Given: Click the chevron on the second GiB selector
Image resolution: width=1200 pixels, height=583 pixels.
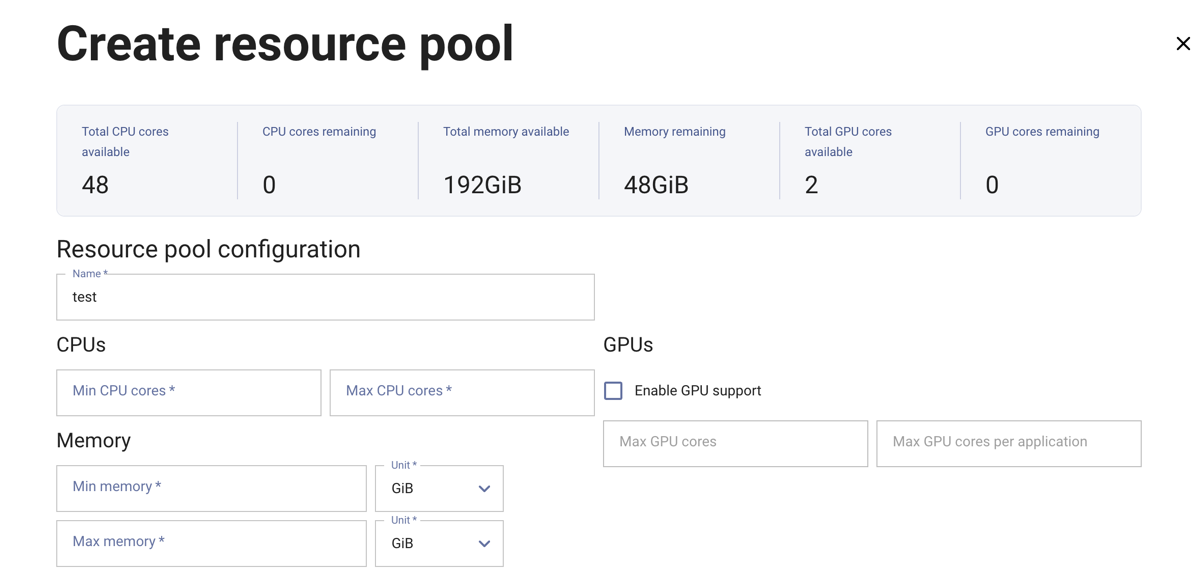Looking at the screenshot, I should coord(483,543).
